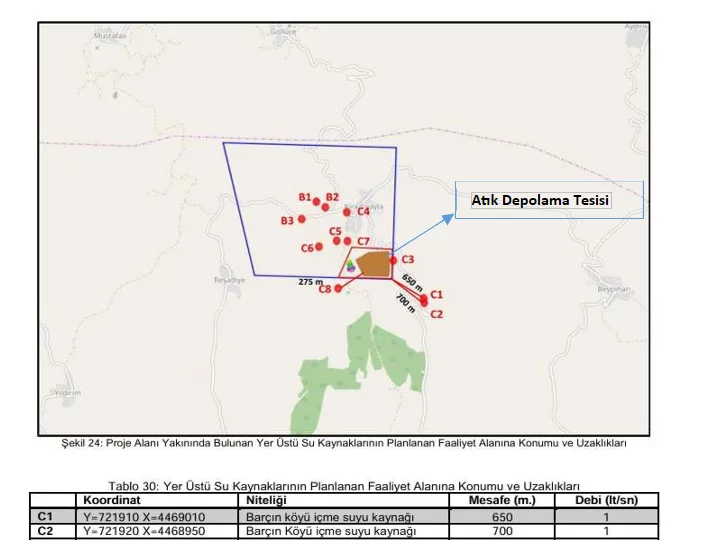
Task: Select the C6 red map marker
Action: [x=319, y=246]
